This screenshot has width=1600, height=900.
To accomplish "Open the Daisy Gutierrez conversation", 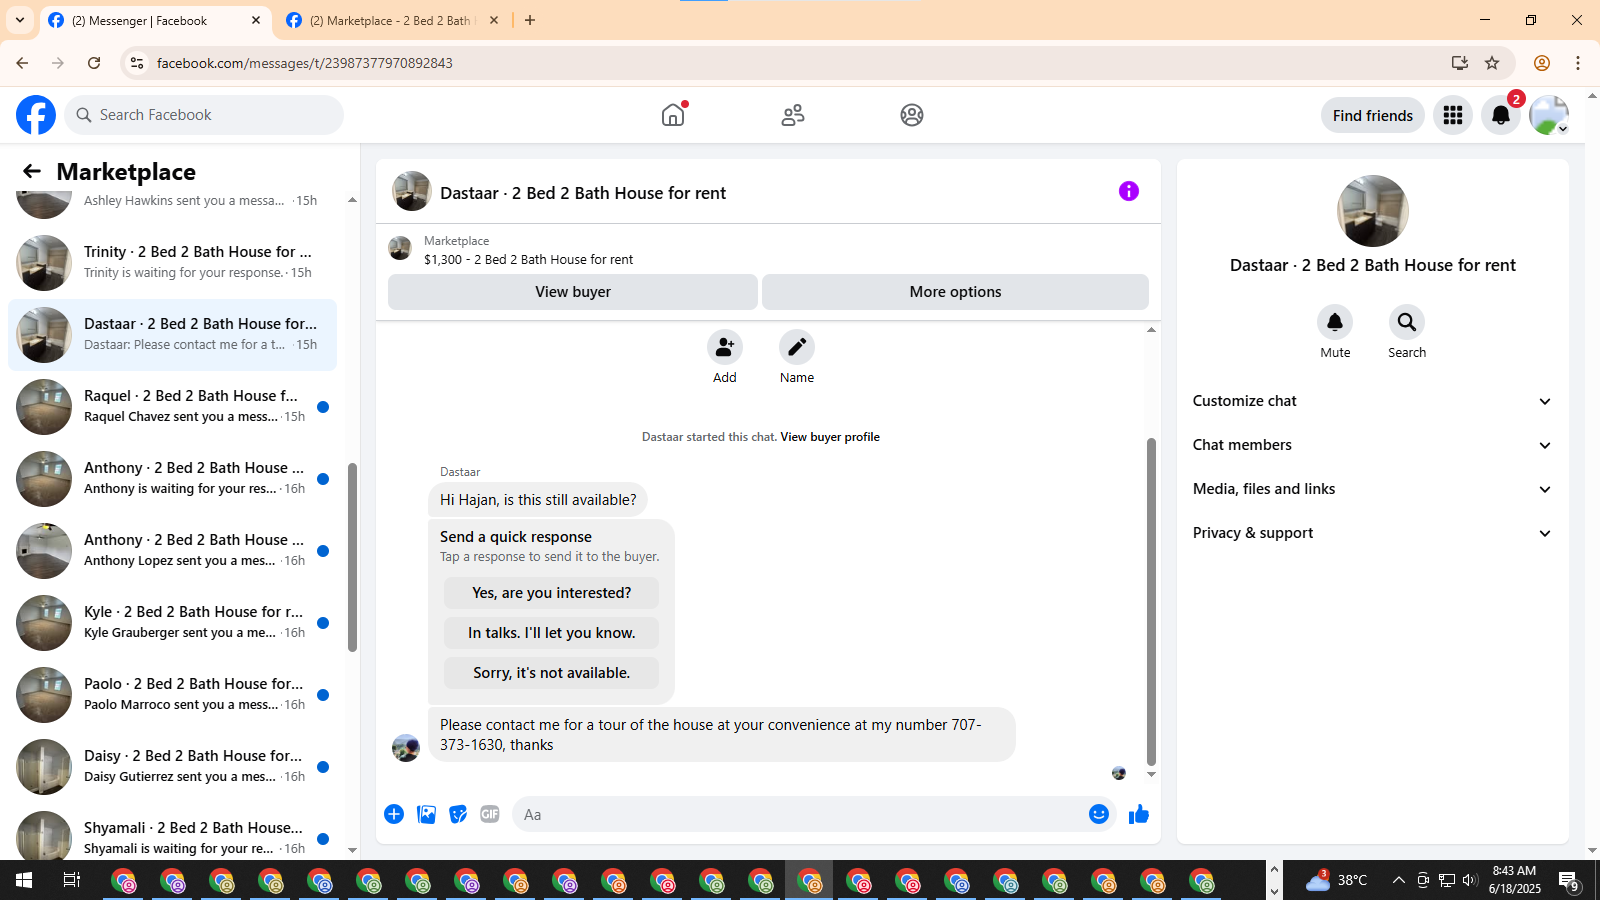I will [172, 766].
